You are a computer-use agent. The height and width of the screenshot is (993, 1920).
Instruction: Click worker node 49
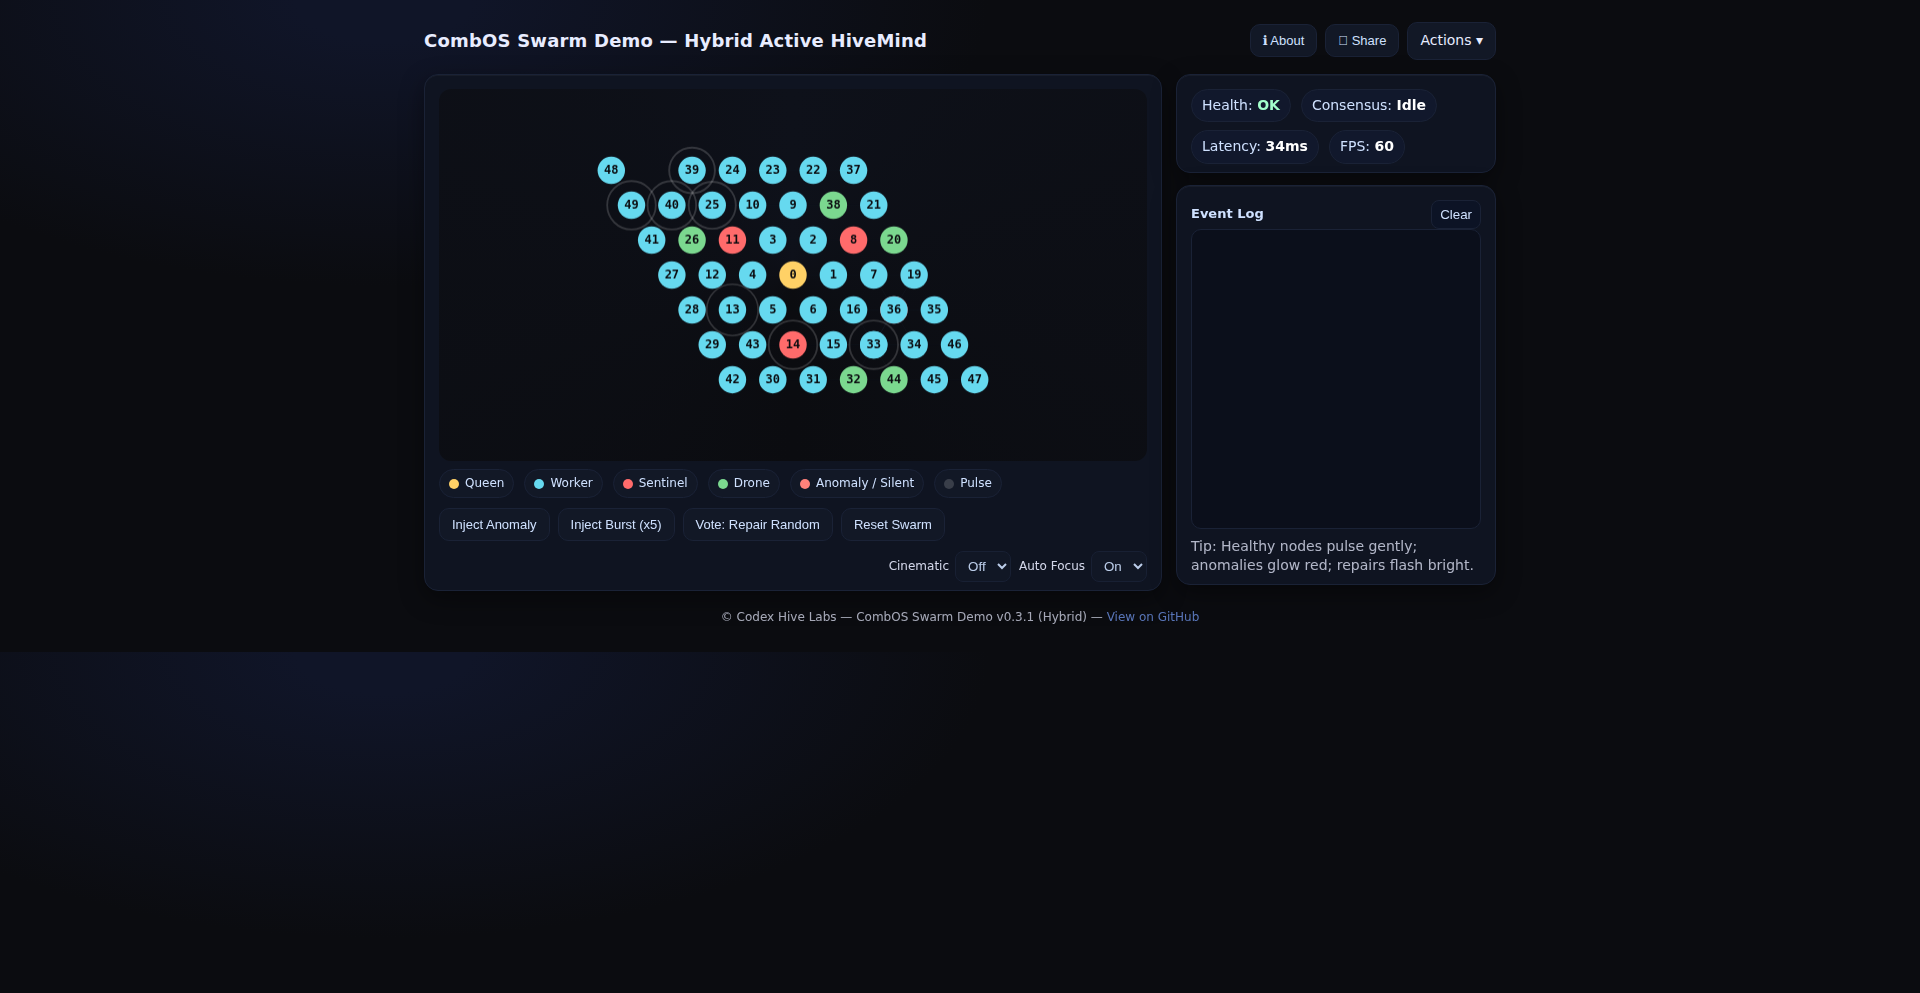(631, 205)
